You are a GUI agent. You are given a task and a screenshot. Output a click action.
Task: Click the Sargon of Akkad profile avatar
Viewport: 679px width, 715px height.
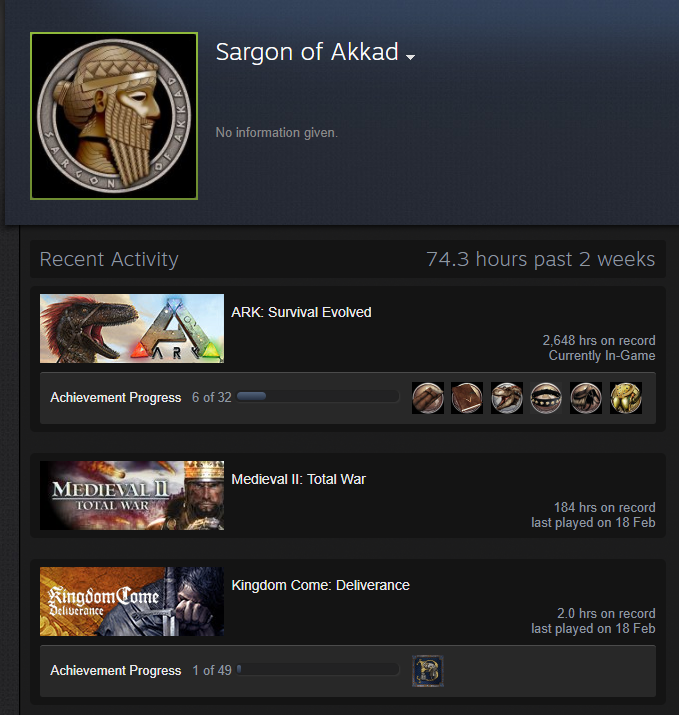(x=114, y=116)
